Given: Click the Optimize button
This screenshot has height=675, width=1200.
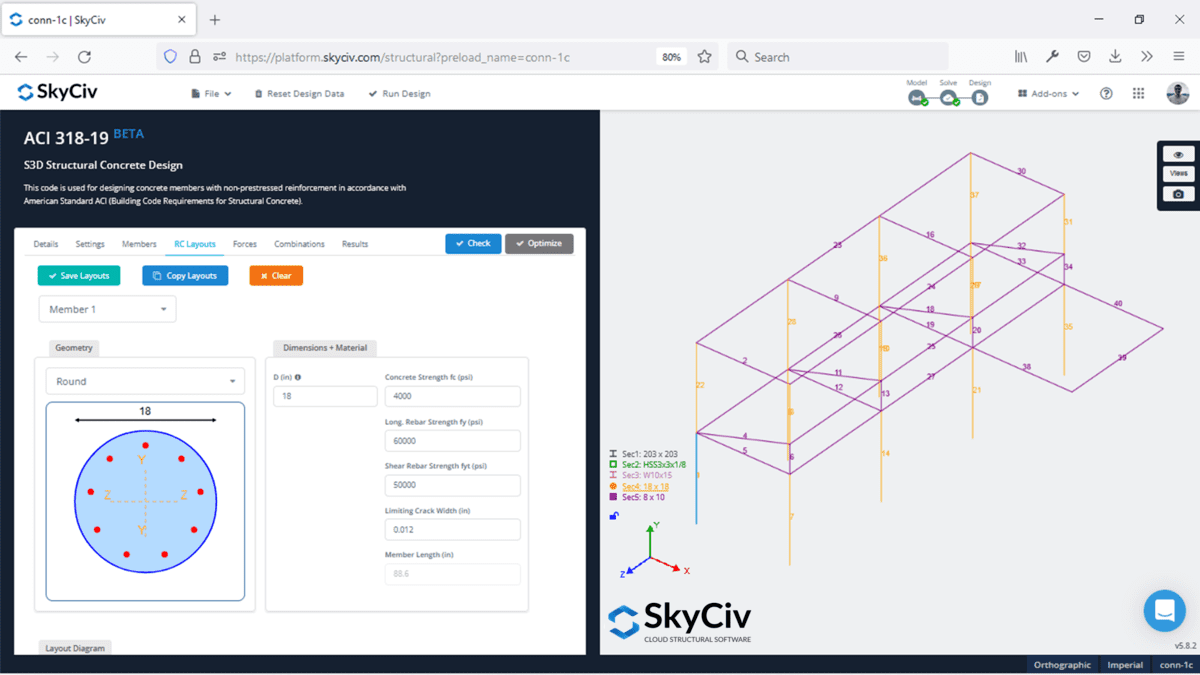Looking at the screenshot, I should pos(539,243).
